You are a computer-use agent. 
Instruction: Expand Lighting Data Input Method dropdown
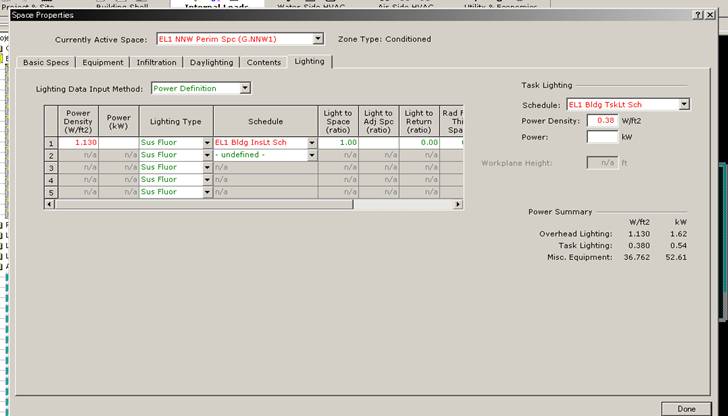click(x=244, y=88)
